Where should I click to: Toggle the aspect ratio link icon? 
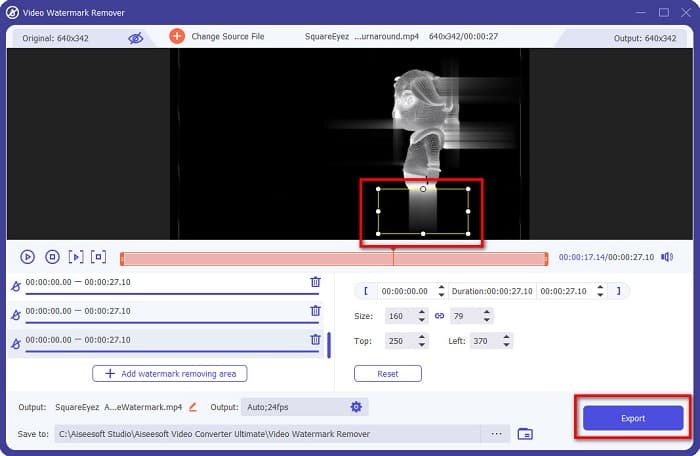(439, 316)
